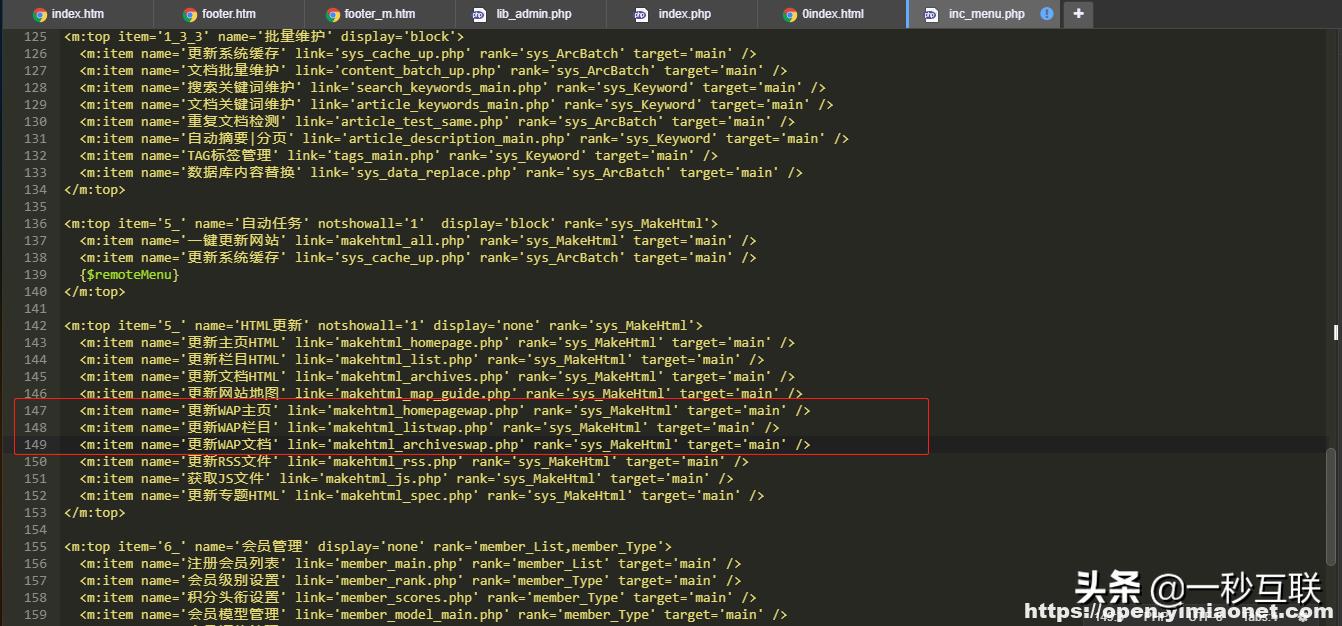This screenshot has height=626, width=1342.
Task: Click the 'makehtml_rss.php' code line
Action: tap(414, 461)
